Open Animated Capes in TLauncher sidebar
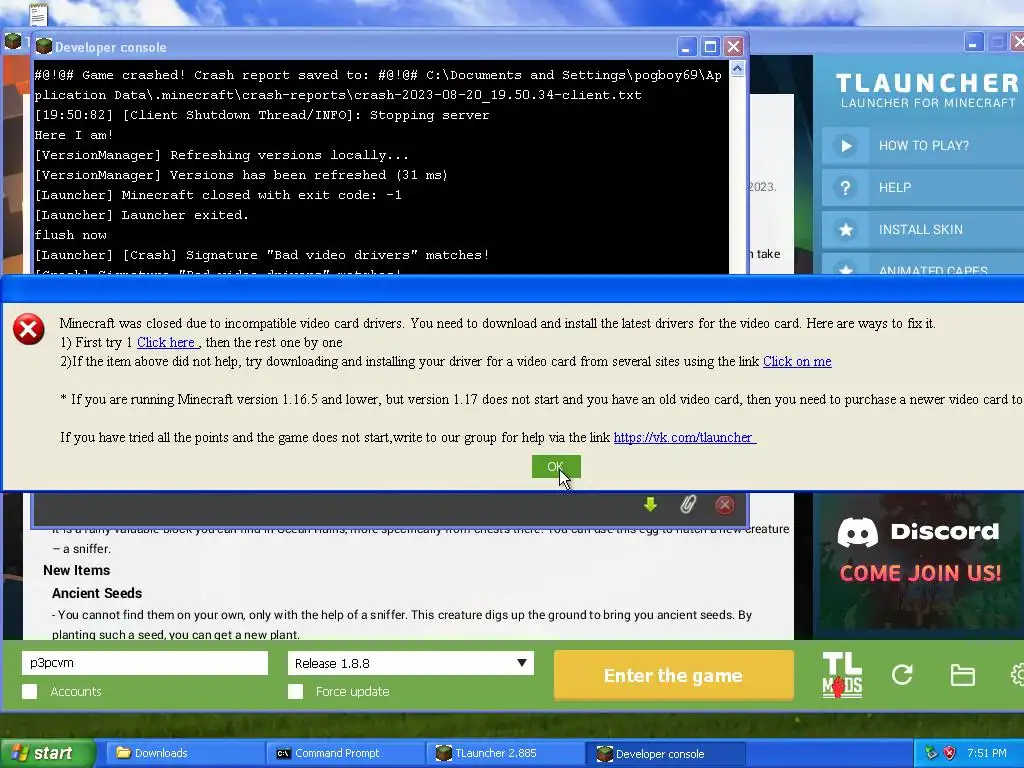The width and height of the screenshot is (1024, 768). point(923,266)
